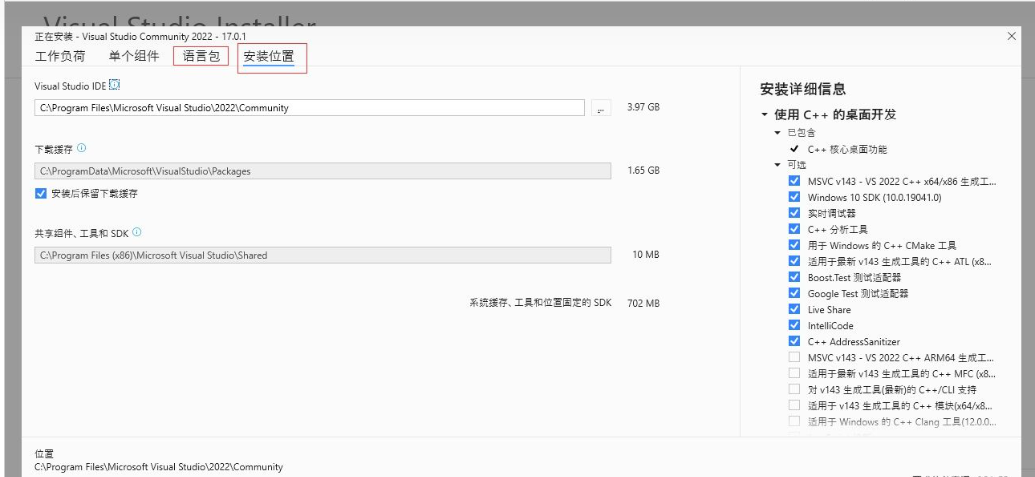Uncheck Boost.Test 测试适配器
This screenshot has width=1035, height=477.
(x=794, y=277)
